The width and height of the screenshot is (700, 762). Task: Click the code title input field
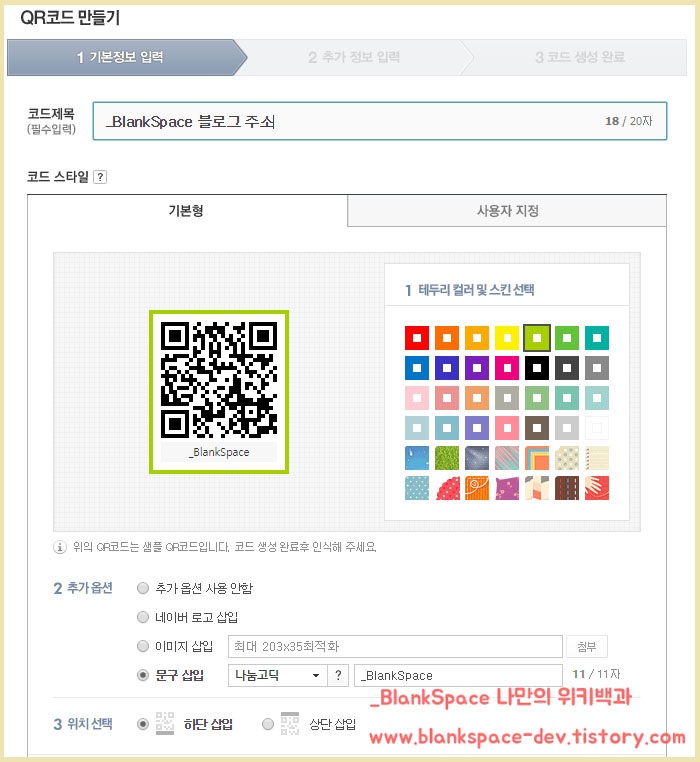(x=380, y=121)
